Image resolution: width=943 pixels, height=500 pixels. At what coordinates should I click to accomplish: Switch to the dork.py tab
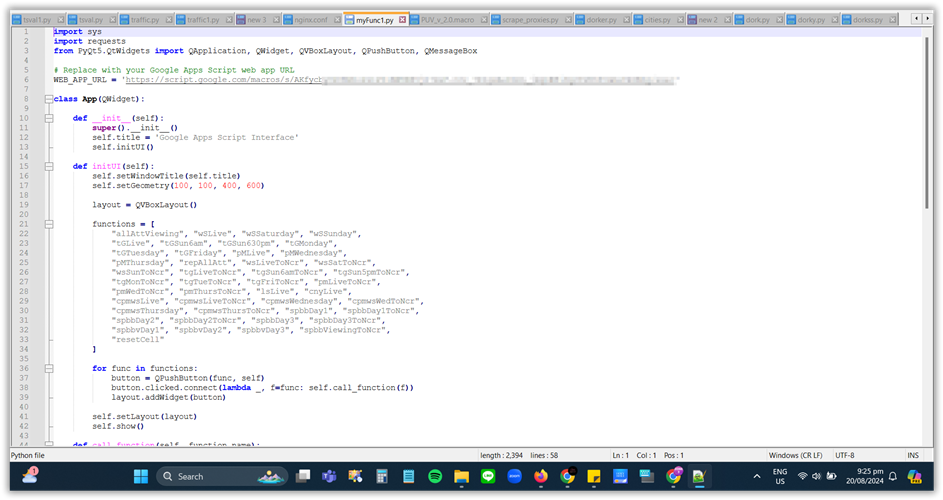point(757,20)
